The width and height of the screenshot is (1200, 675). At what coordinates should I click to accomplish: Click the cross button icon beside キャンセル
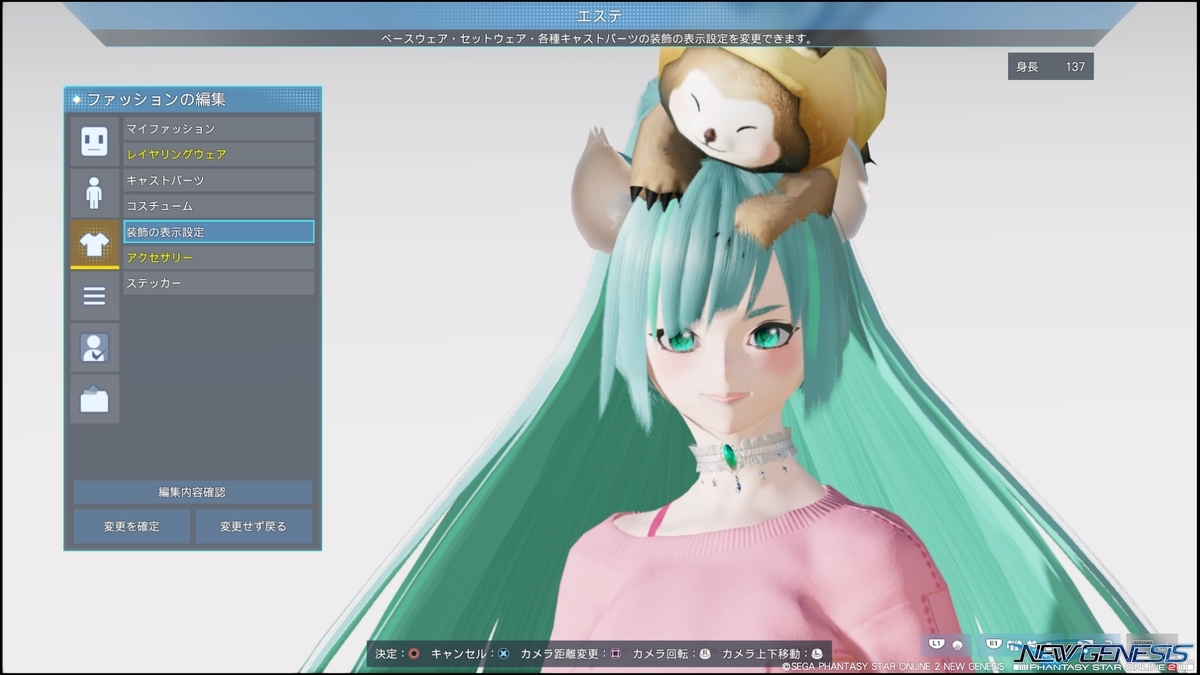point(503,654)
